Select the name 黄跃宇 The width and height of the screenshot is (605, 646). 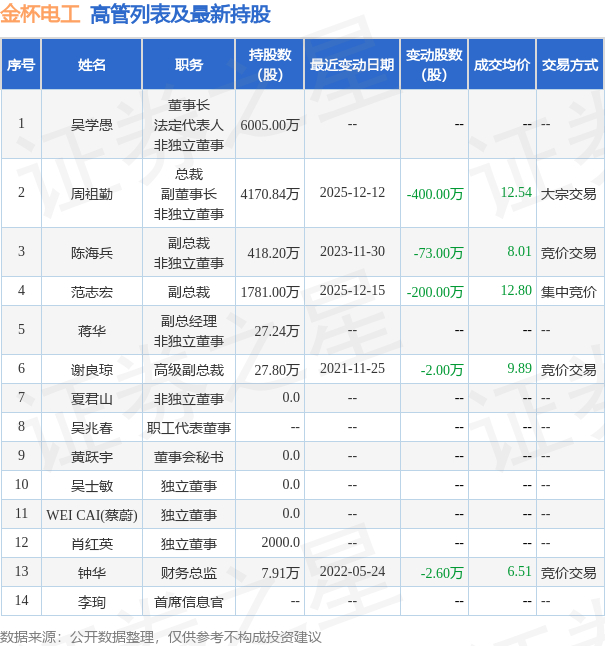tap(91, 456)
